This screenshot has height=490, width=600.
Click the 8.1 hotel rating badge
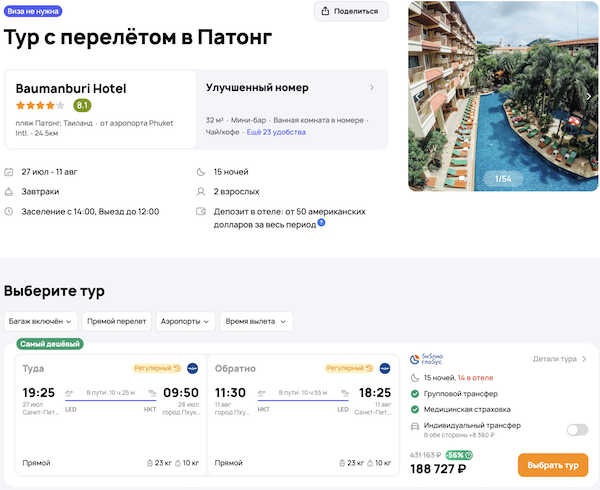click(82, 105)
